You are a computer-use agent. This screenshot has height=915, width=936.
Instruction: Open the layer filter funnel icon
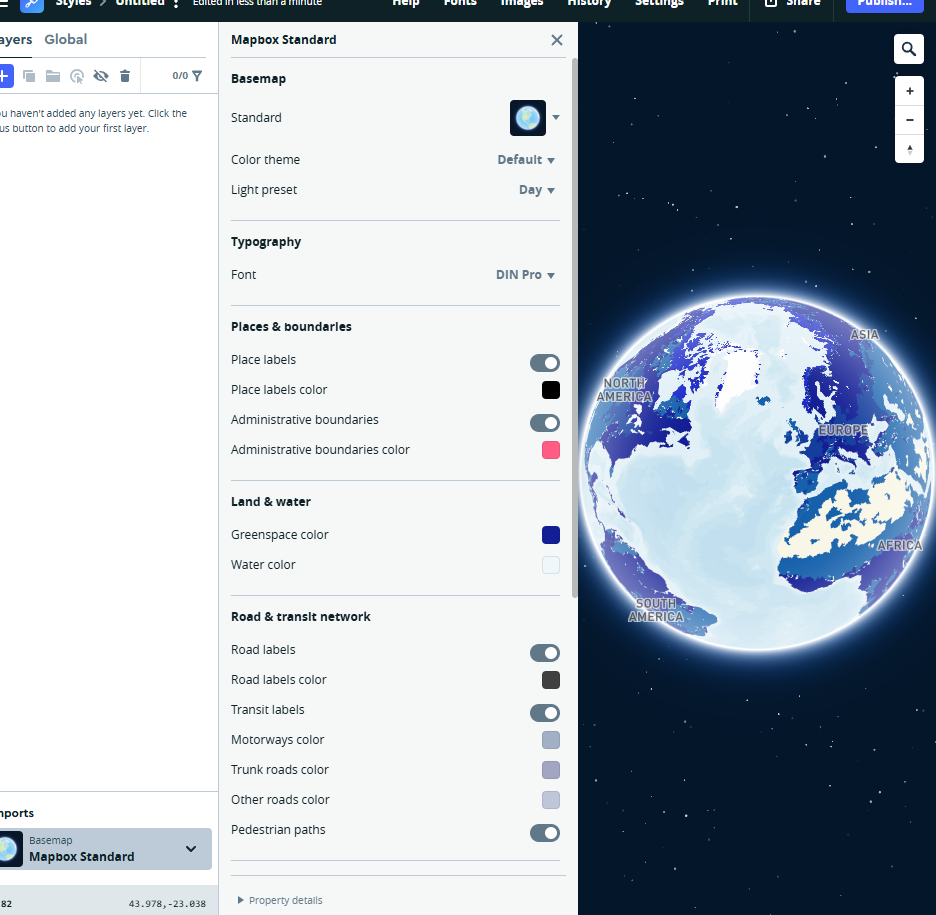[197, 76]
